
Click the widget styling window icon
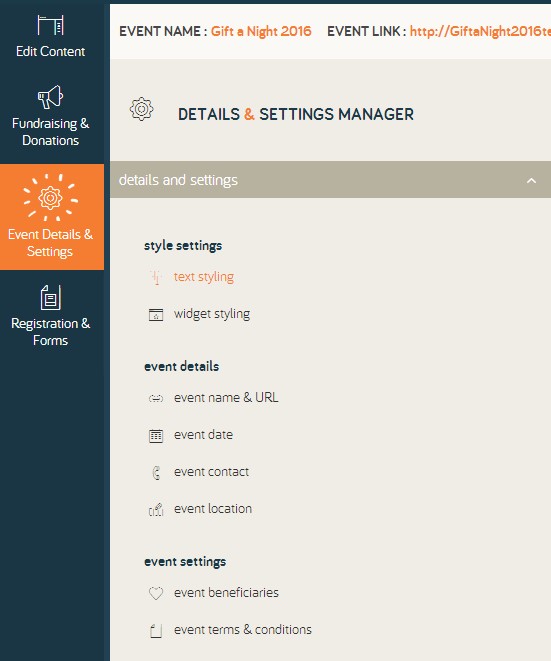[x=156, y=314]
